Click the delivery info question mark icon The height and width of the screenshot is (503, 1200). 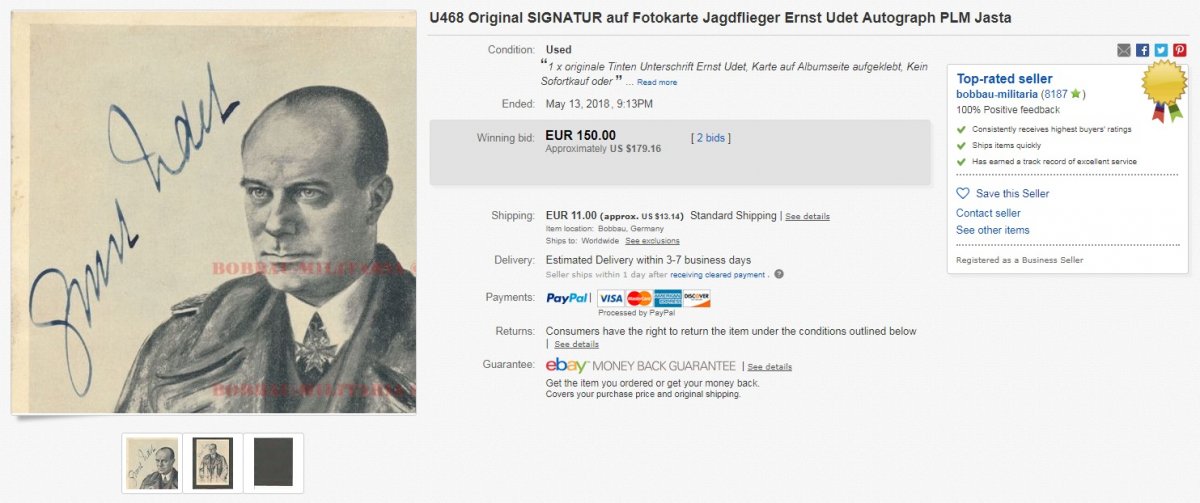click(x=779, y=274)
